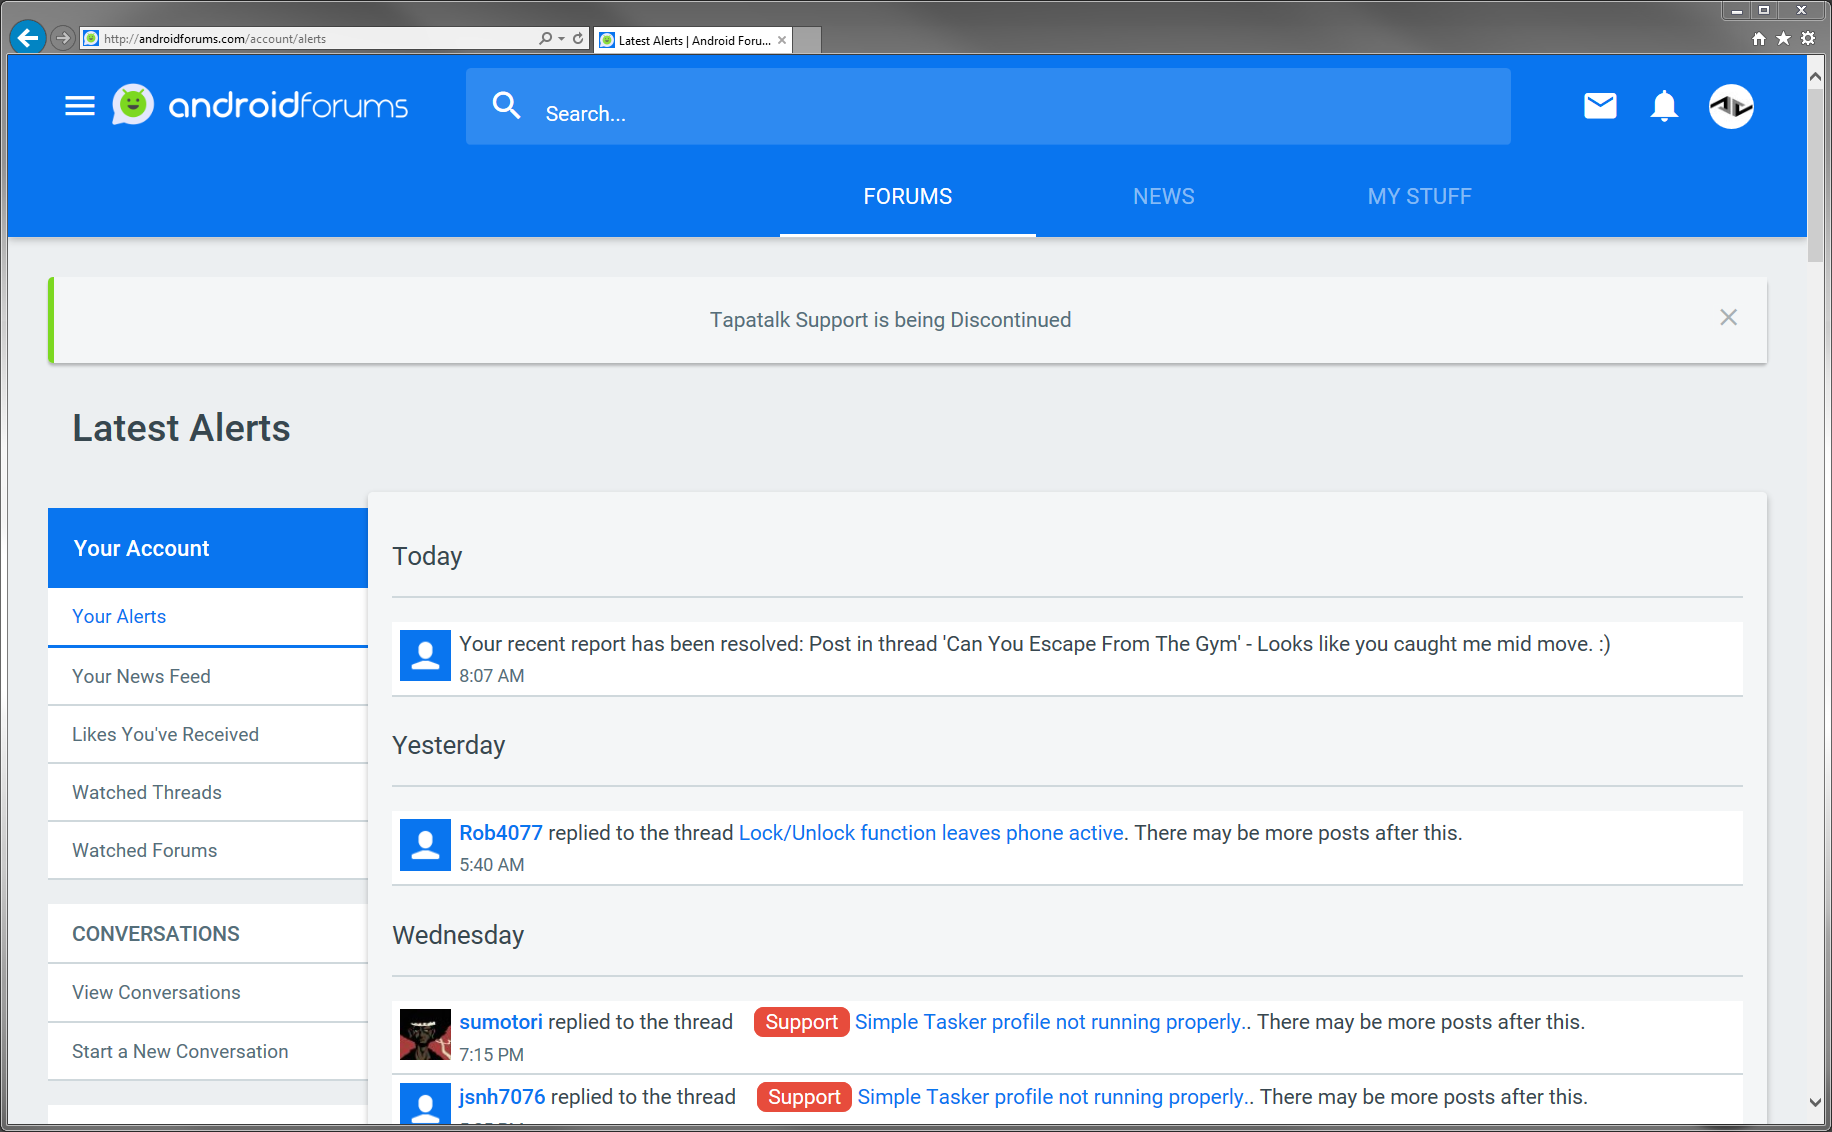
Task: Switch to the MY STUFF tab
Action: point(1419,196)
